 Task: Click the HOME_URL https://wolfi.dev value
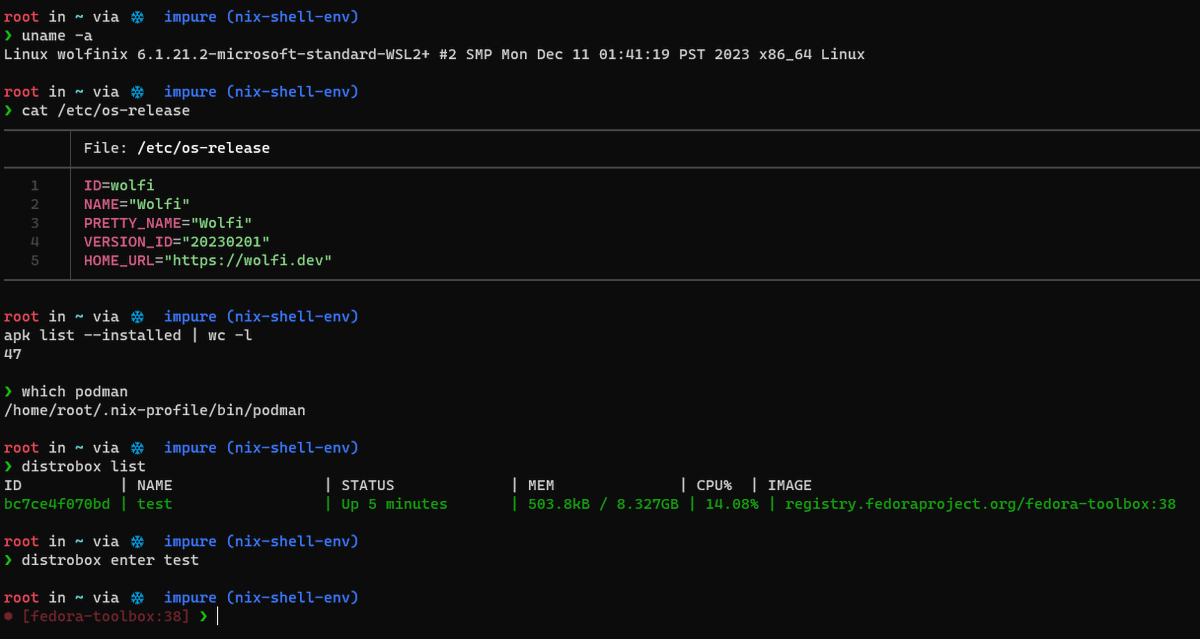[249, 261]
